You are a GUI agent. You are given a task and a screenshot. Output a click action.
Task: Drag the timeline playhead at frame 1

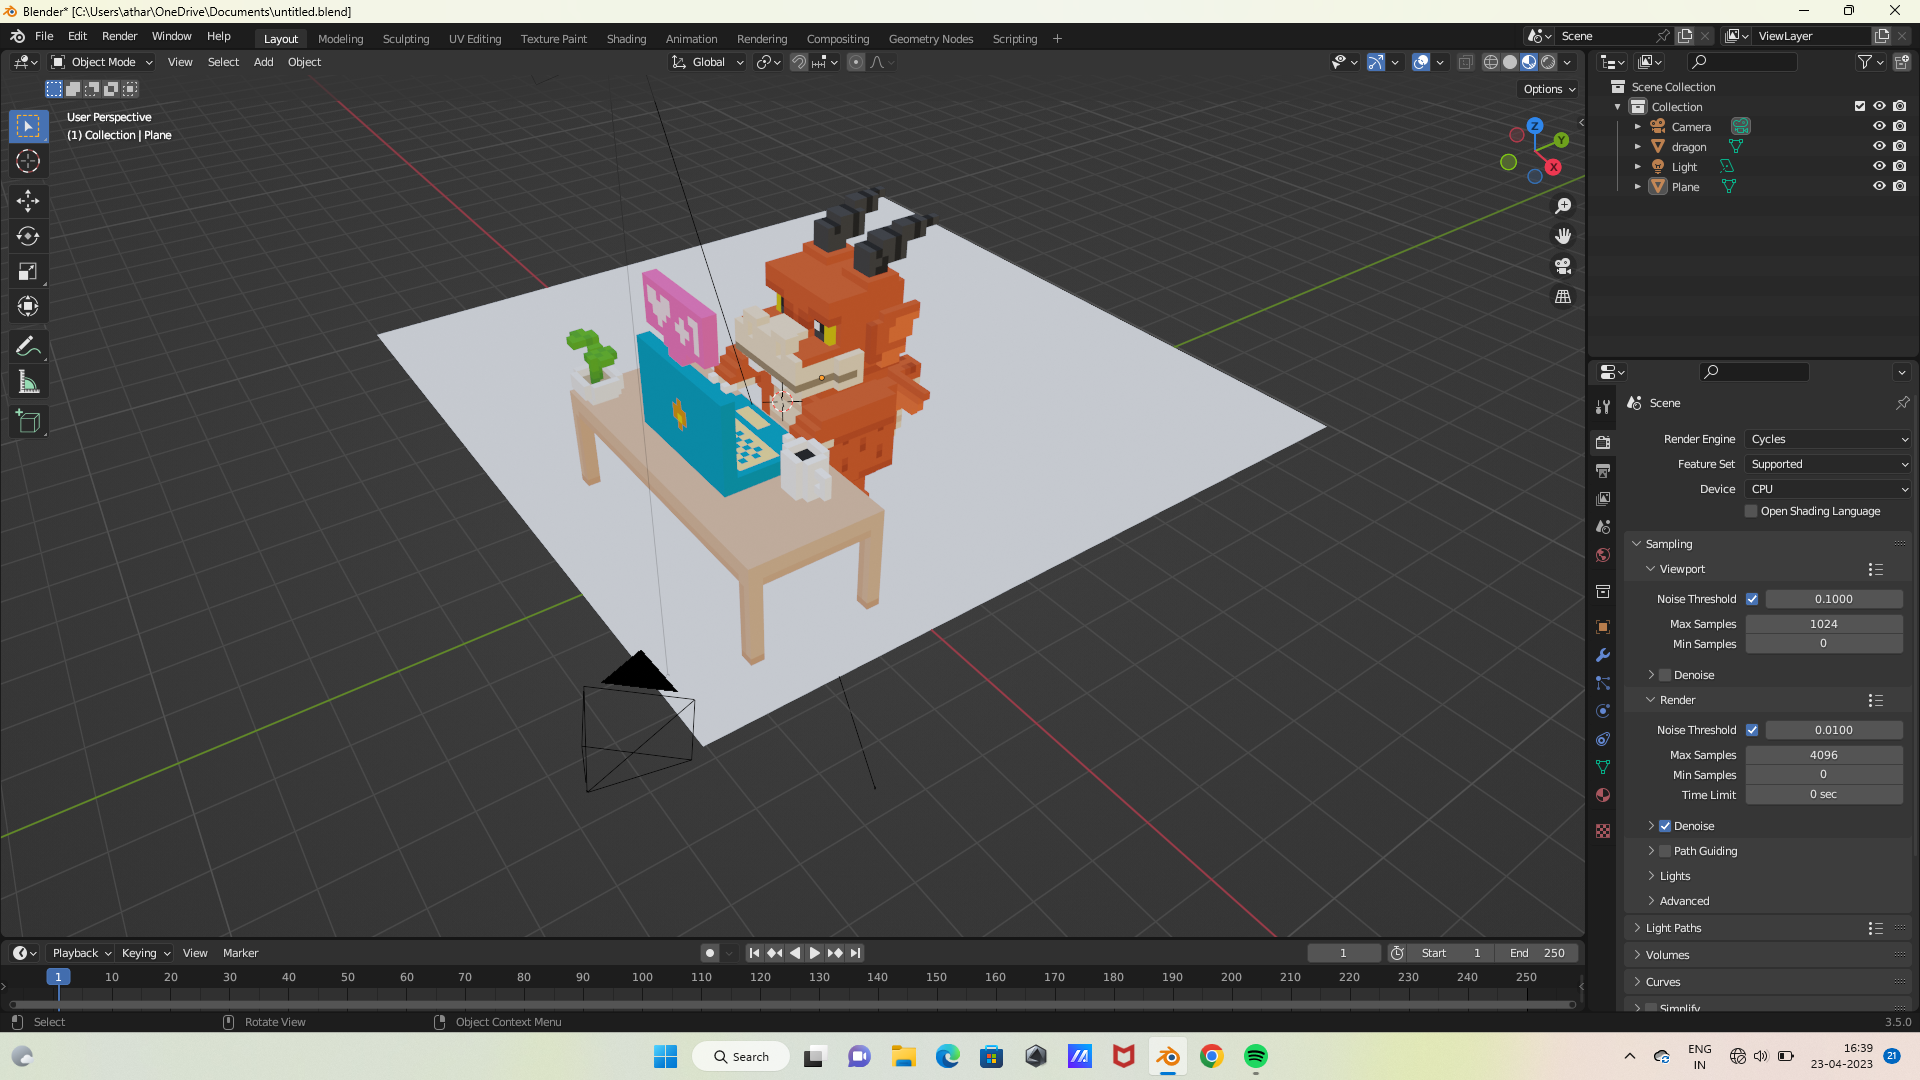(x=58, y=976)
